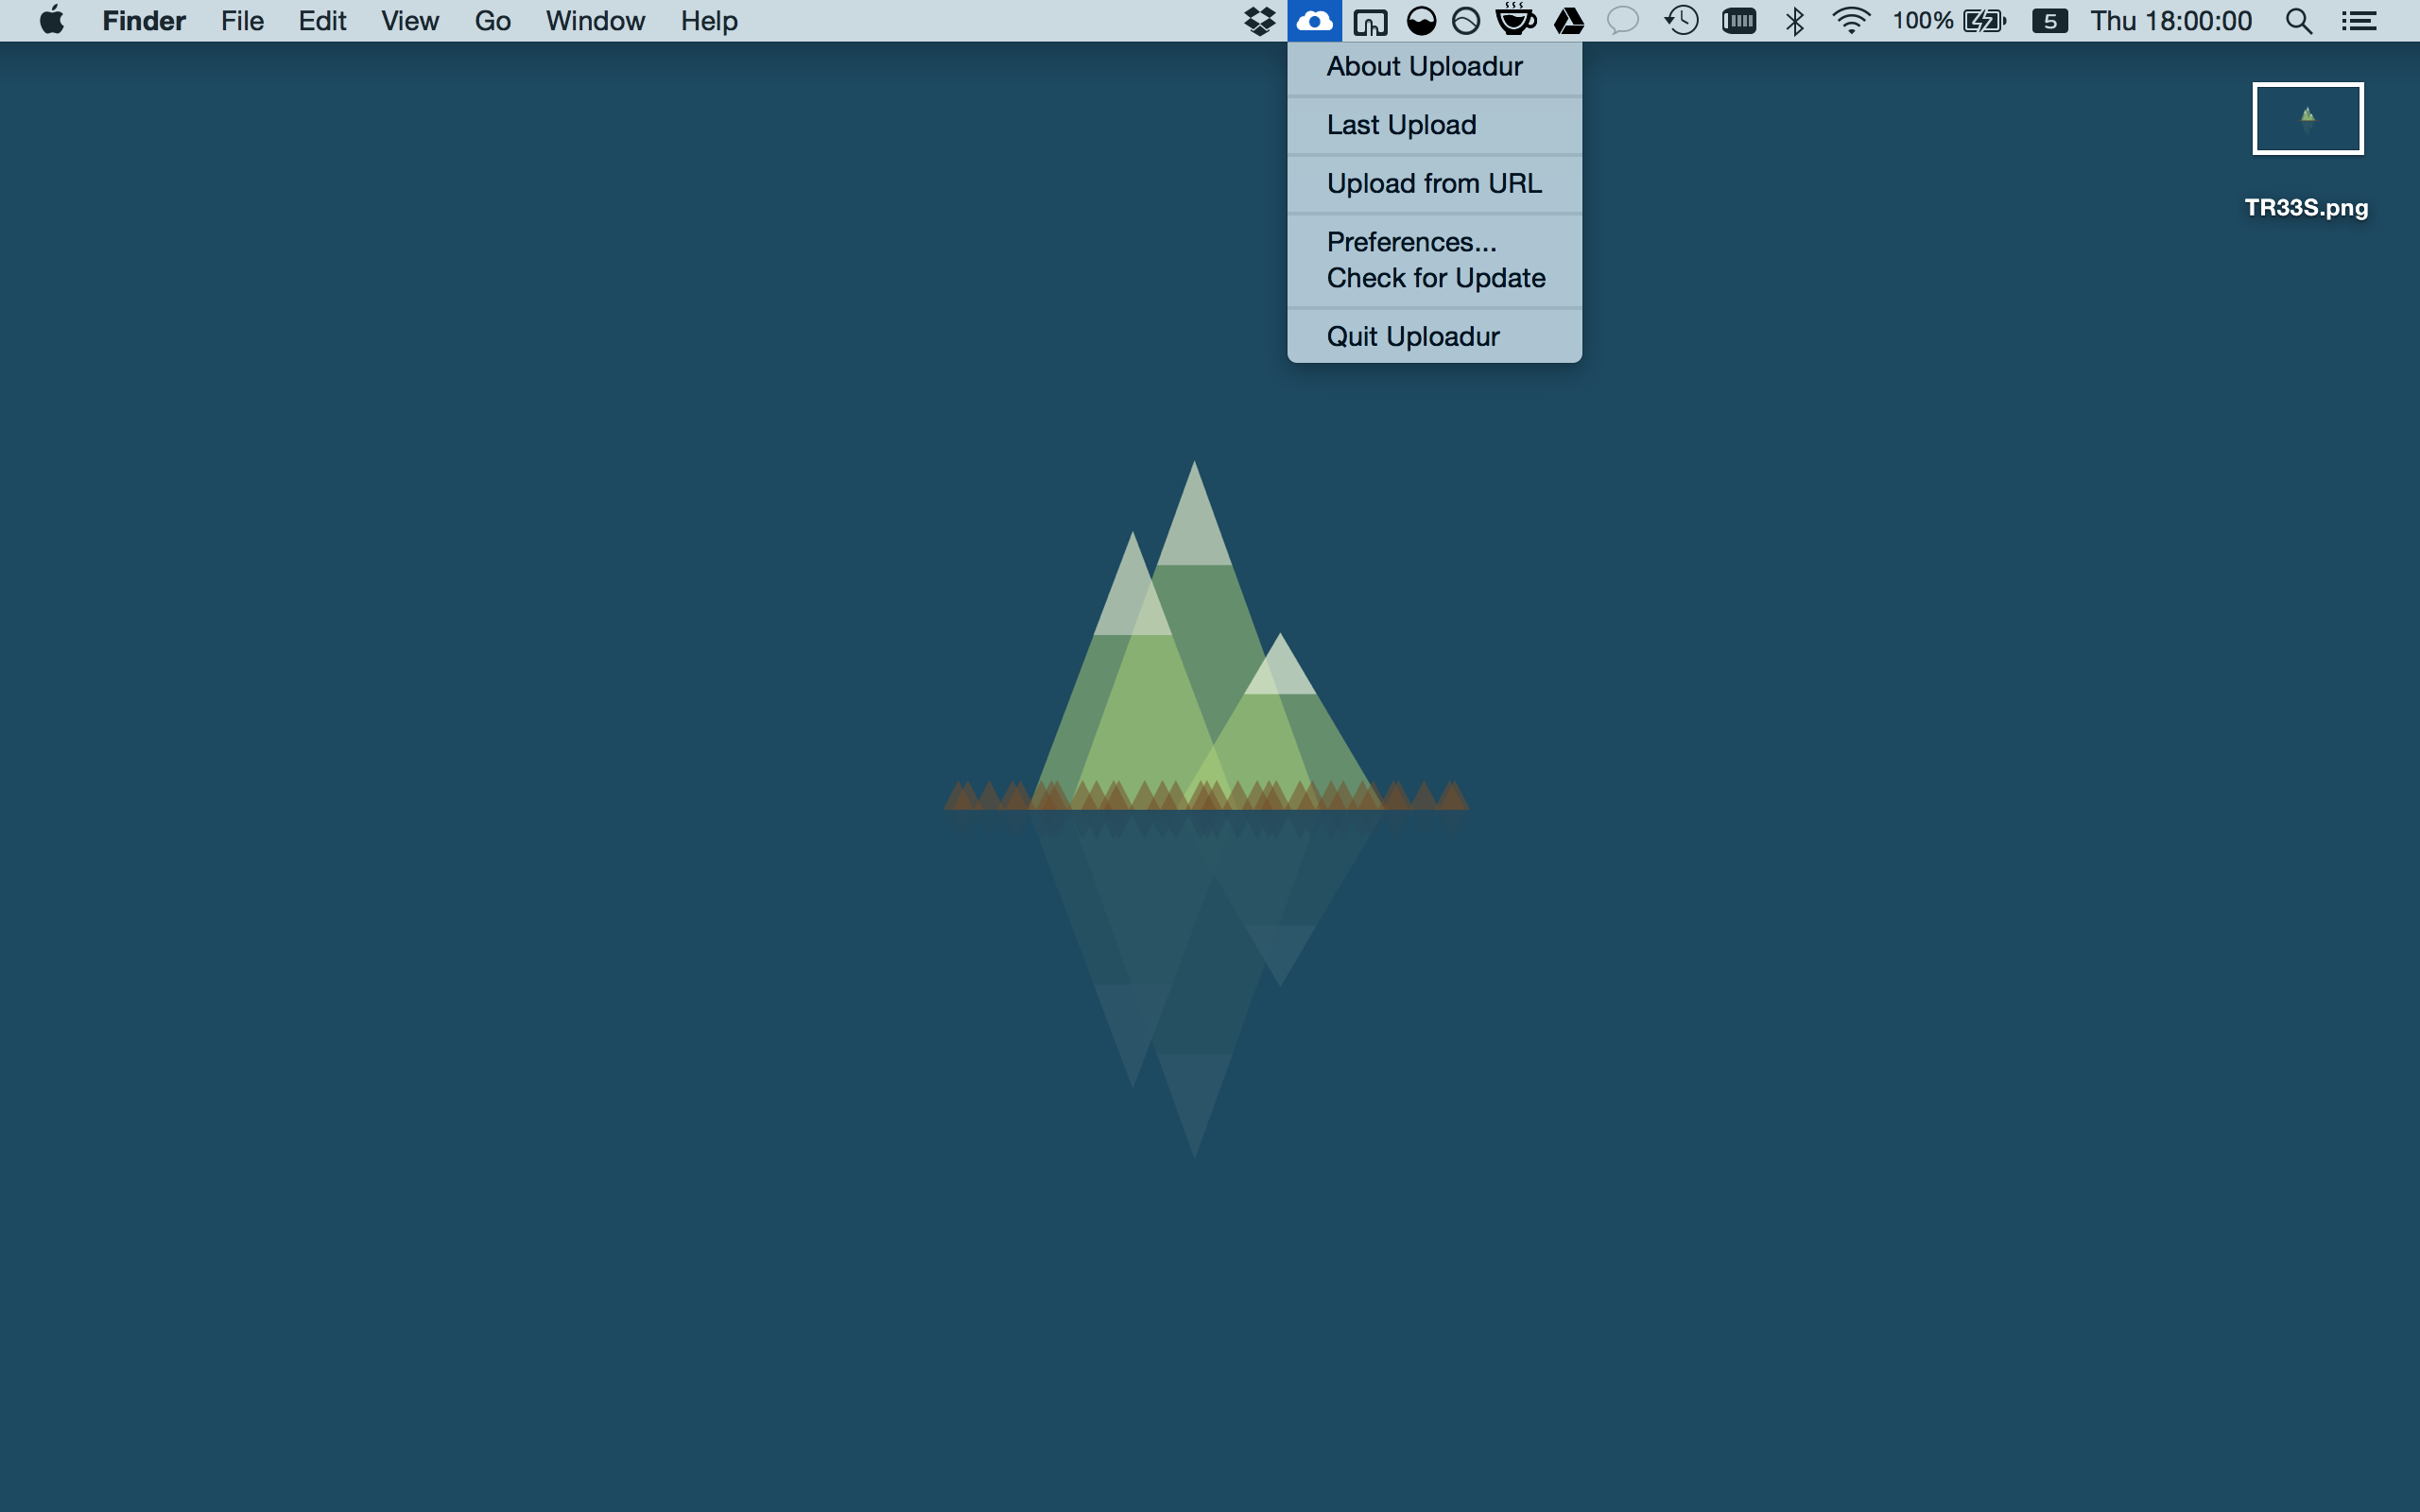Choose Last Upload from the menu

pyautogui.click(x=1401, y=125)
